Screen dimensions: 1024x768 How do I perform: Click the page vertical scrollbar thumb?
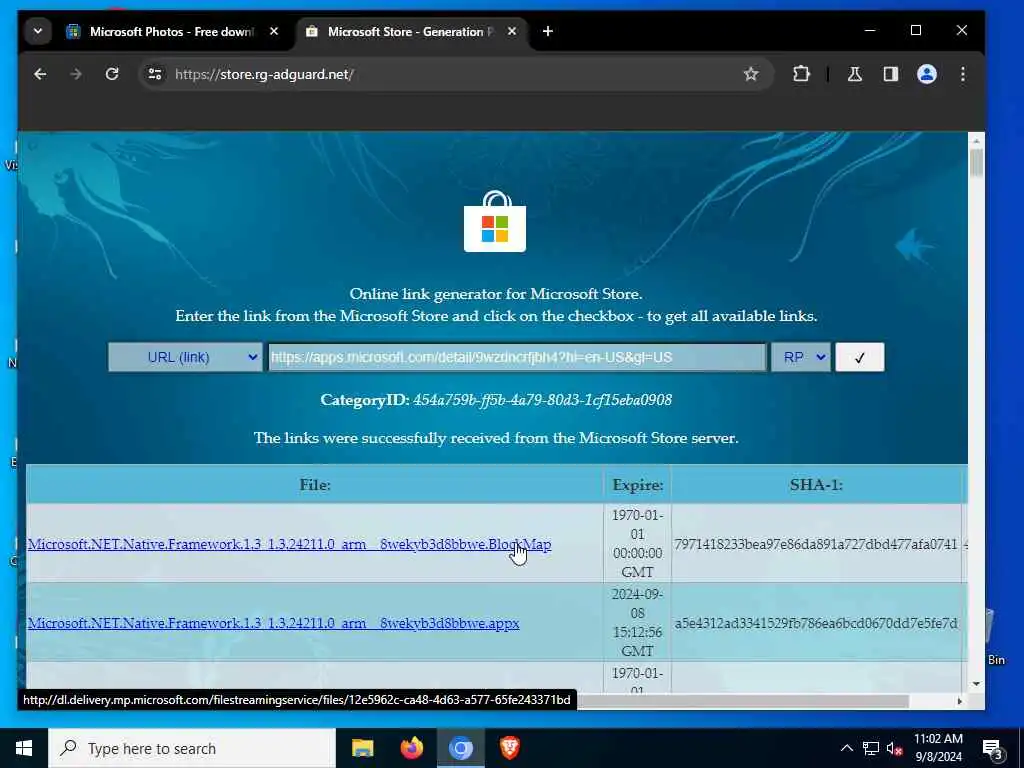click(x=976, y=163)
